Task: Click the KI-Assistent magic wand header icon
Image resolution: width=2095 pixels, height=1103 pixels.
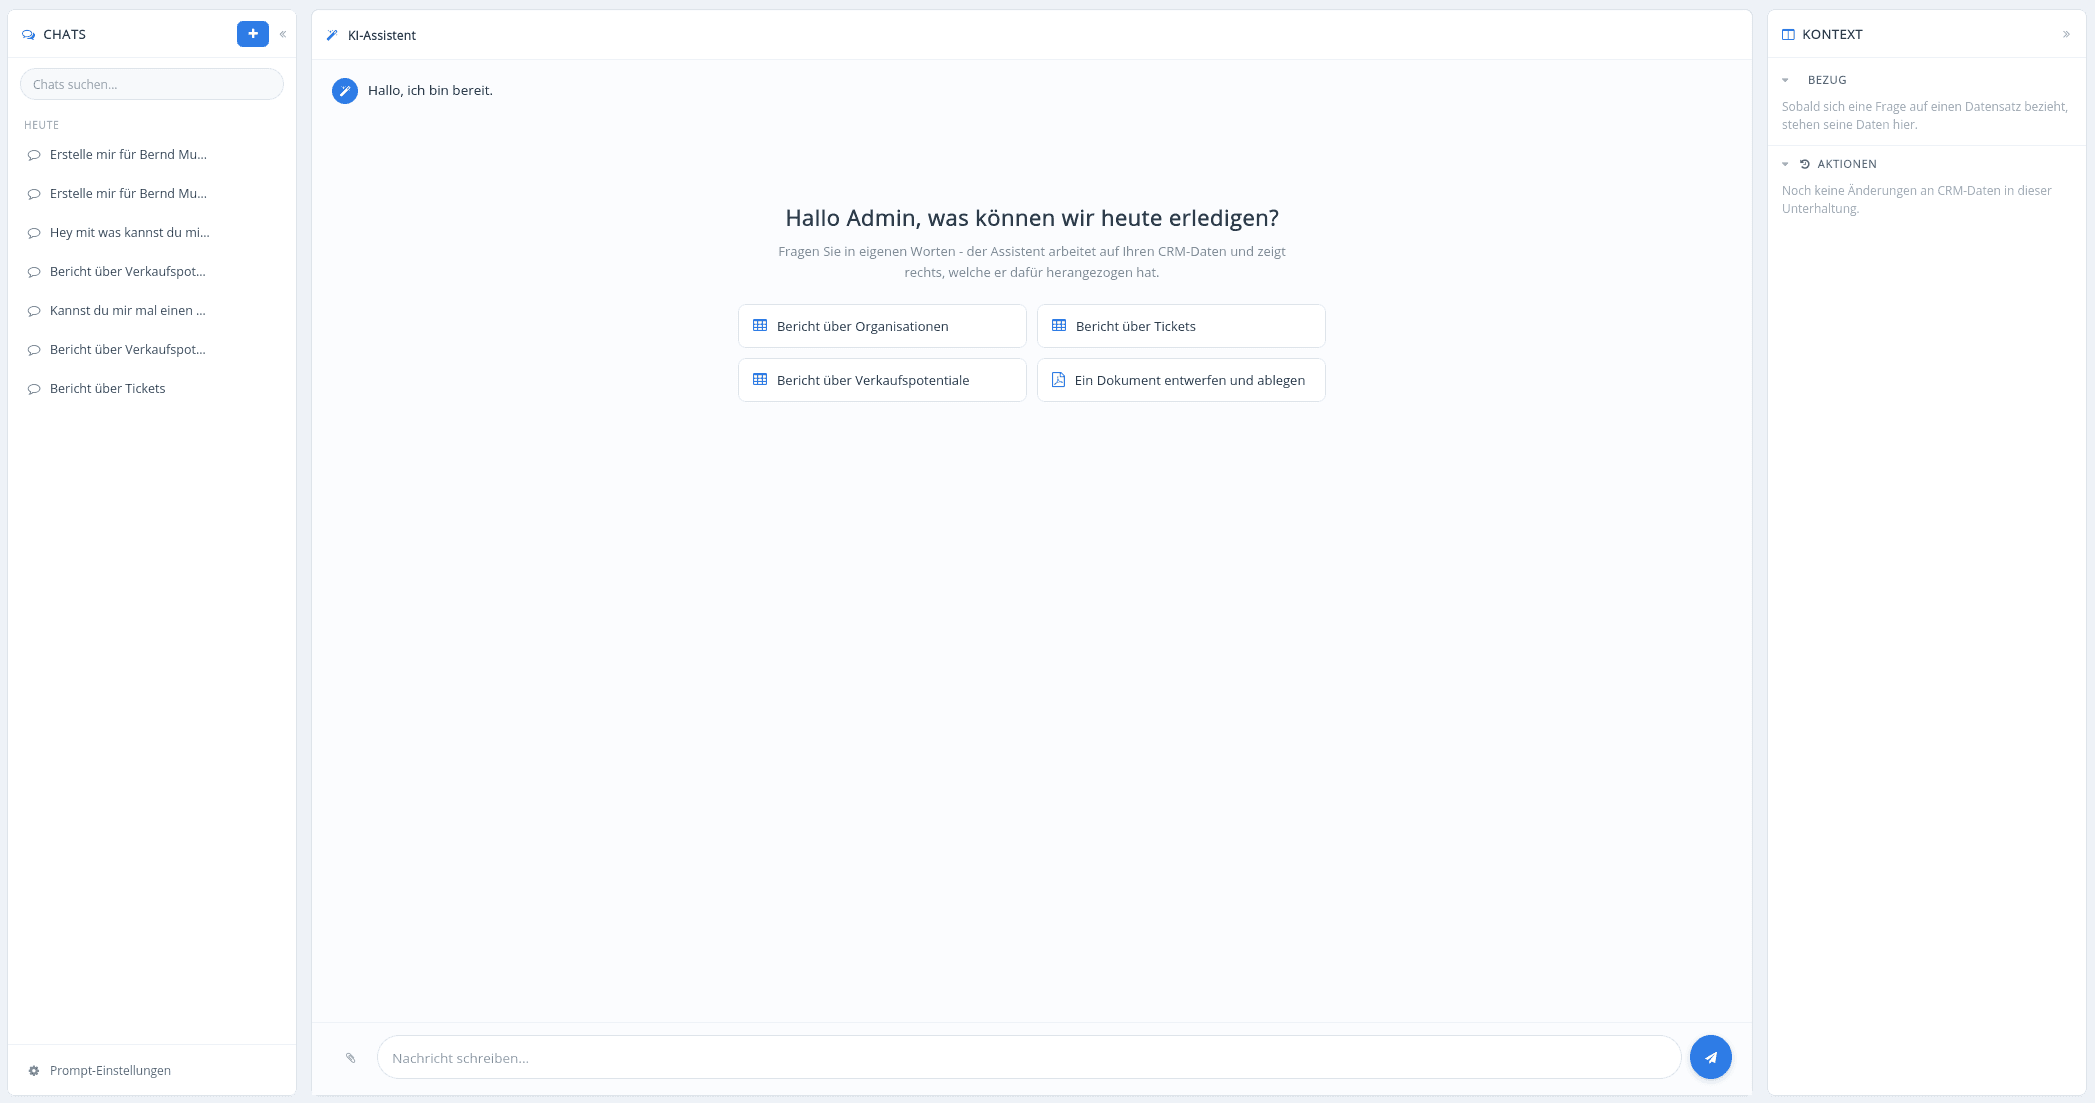Action: (x=332, y=35)
